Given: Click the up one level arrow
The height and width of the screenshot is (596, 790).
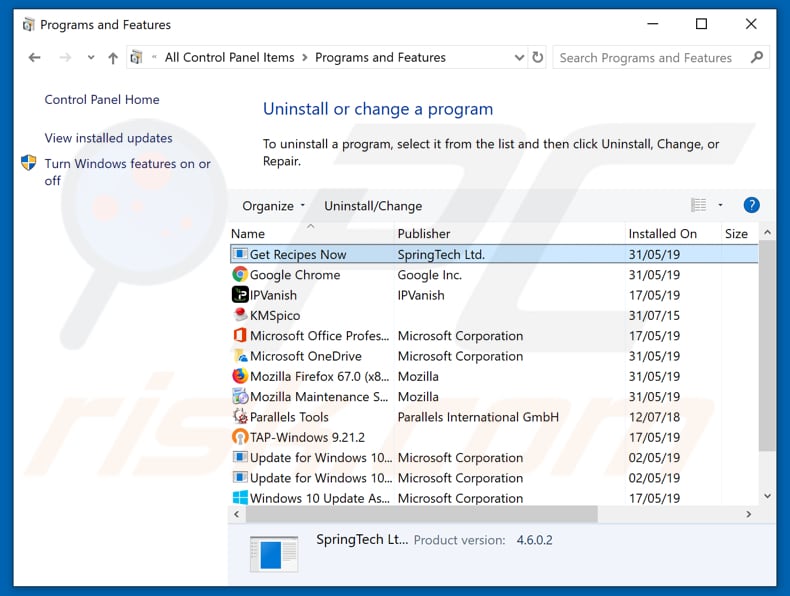Looking at the screenshot, I should [113, 58].
